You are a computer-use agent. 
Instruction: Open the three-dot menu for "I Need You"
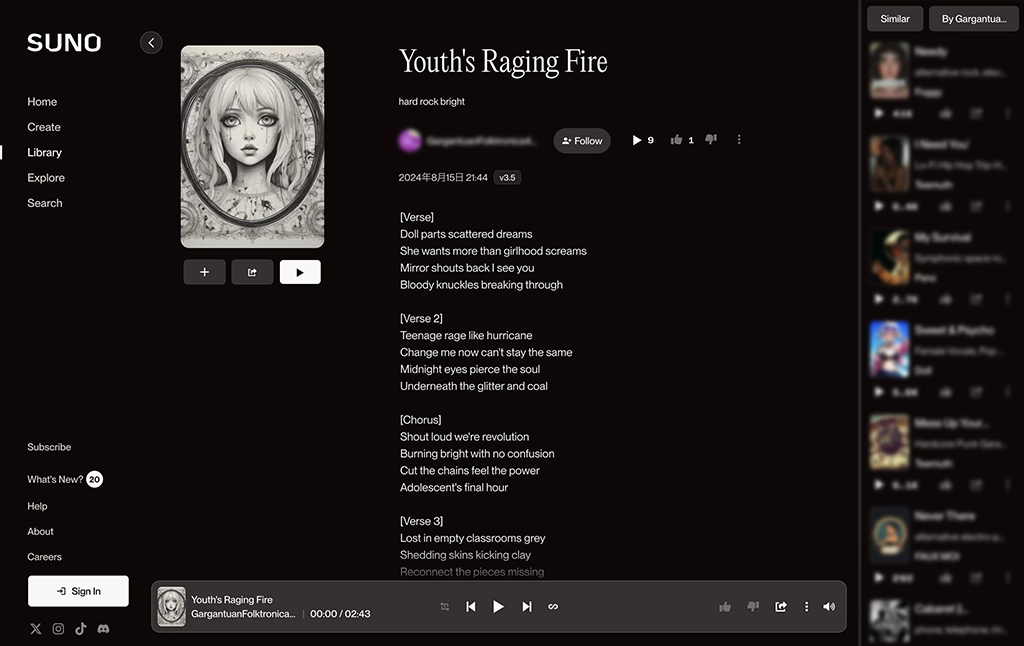pos(1008,206)
